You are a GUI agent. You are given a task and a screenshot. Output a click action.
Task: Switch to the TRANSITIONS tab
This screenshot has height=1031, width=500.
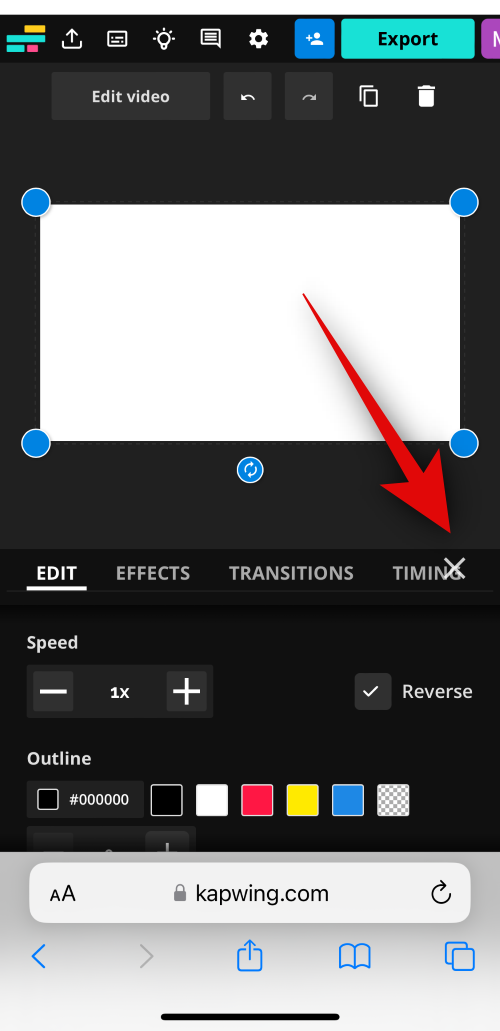pos(291,573)
